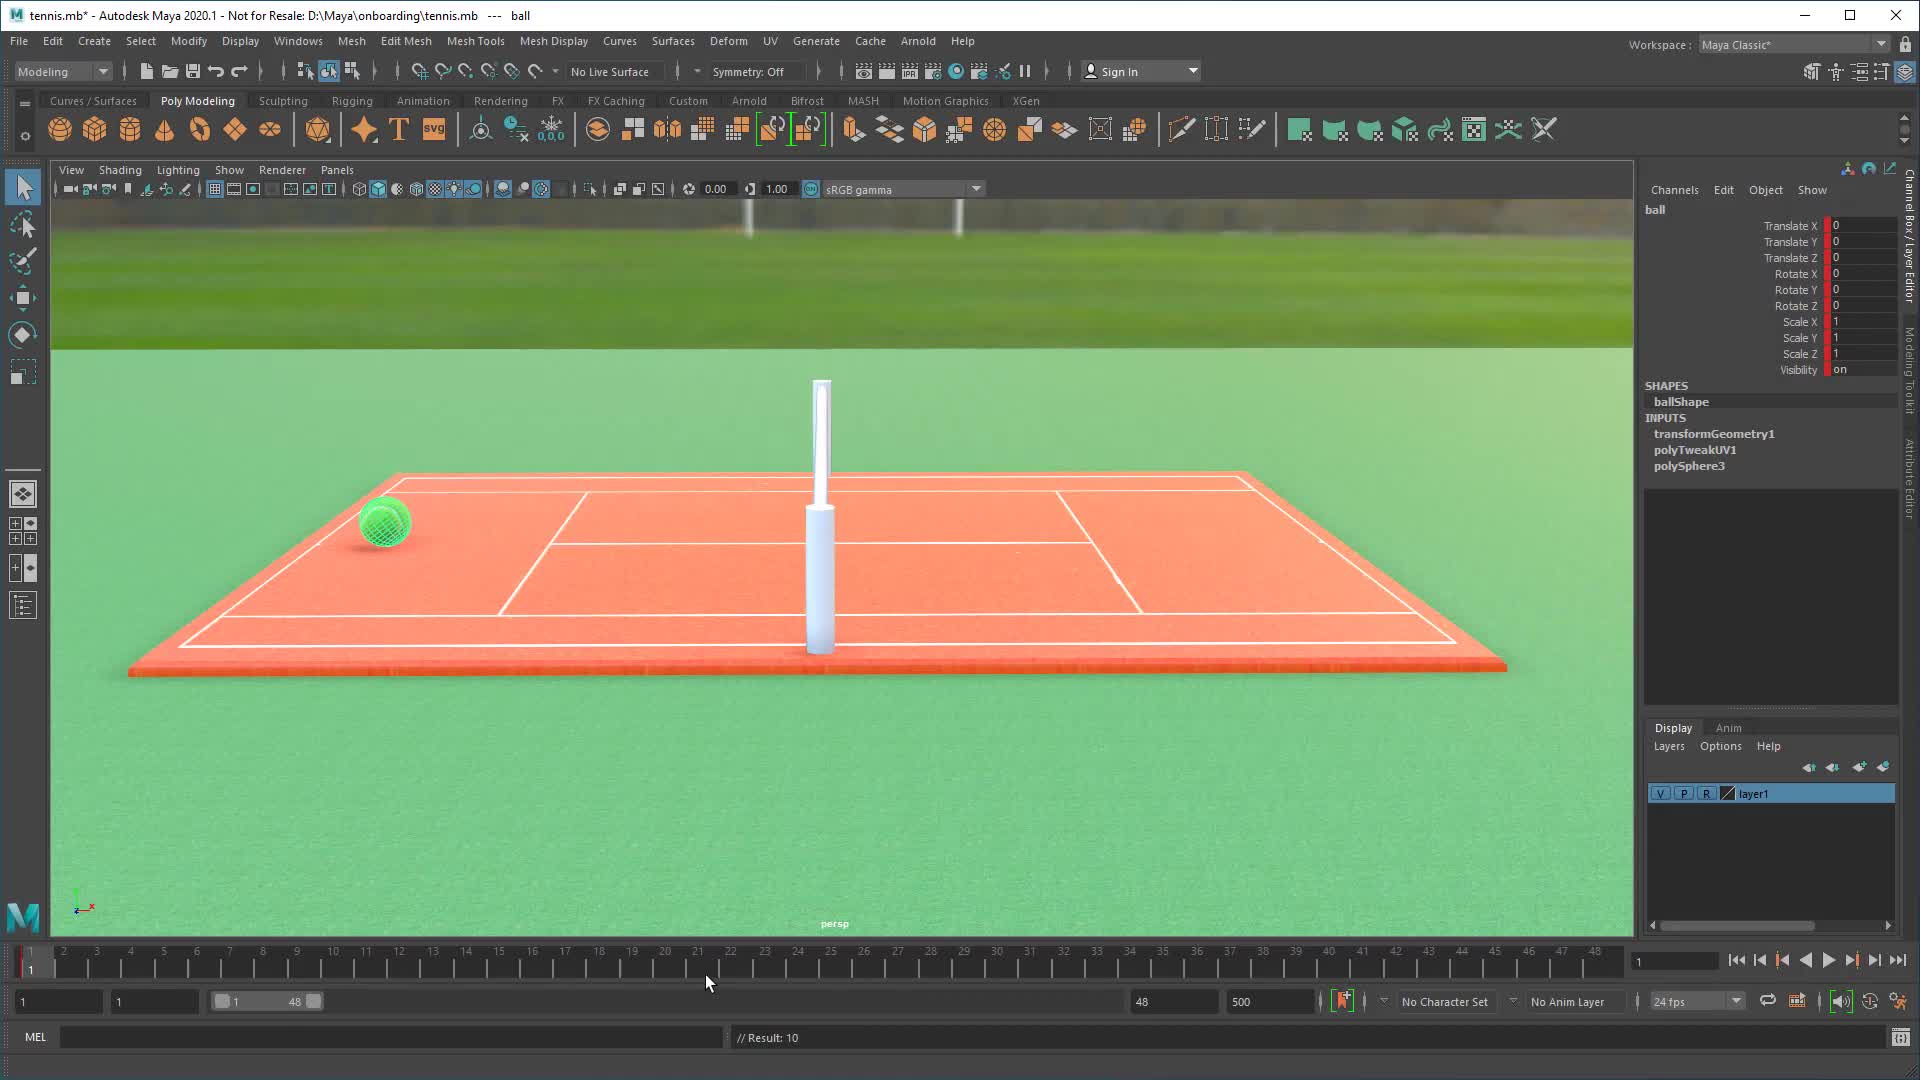Create a polygon cylinder from shelf

[x=130, y=130]
